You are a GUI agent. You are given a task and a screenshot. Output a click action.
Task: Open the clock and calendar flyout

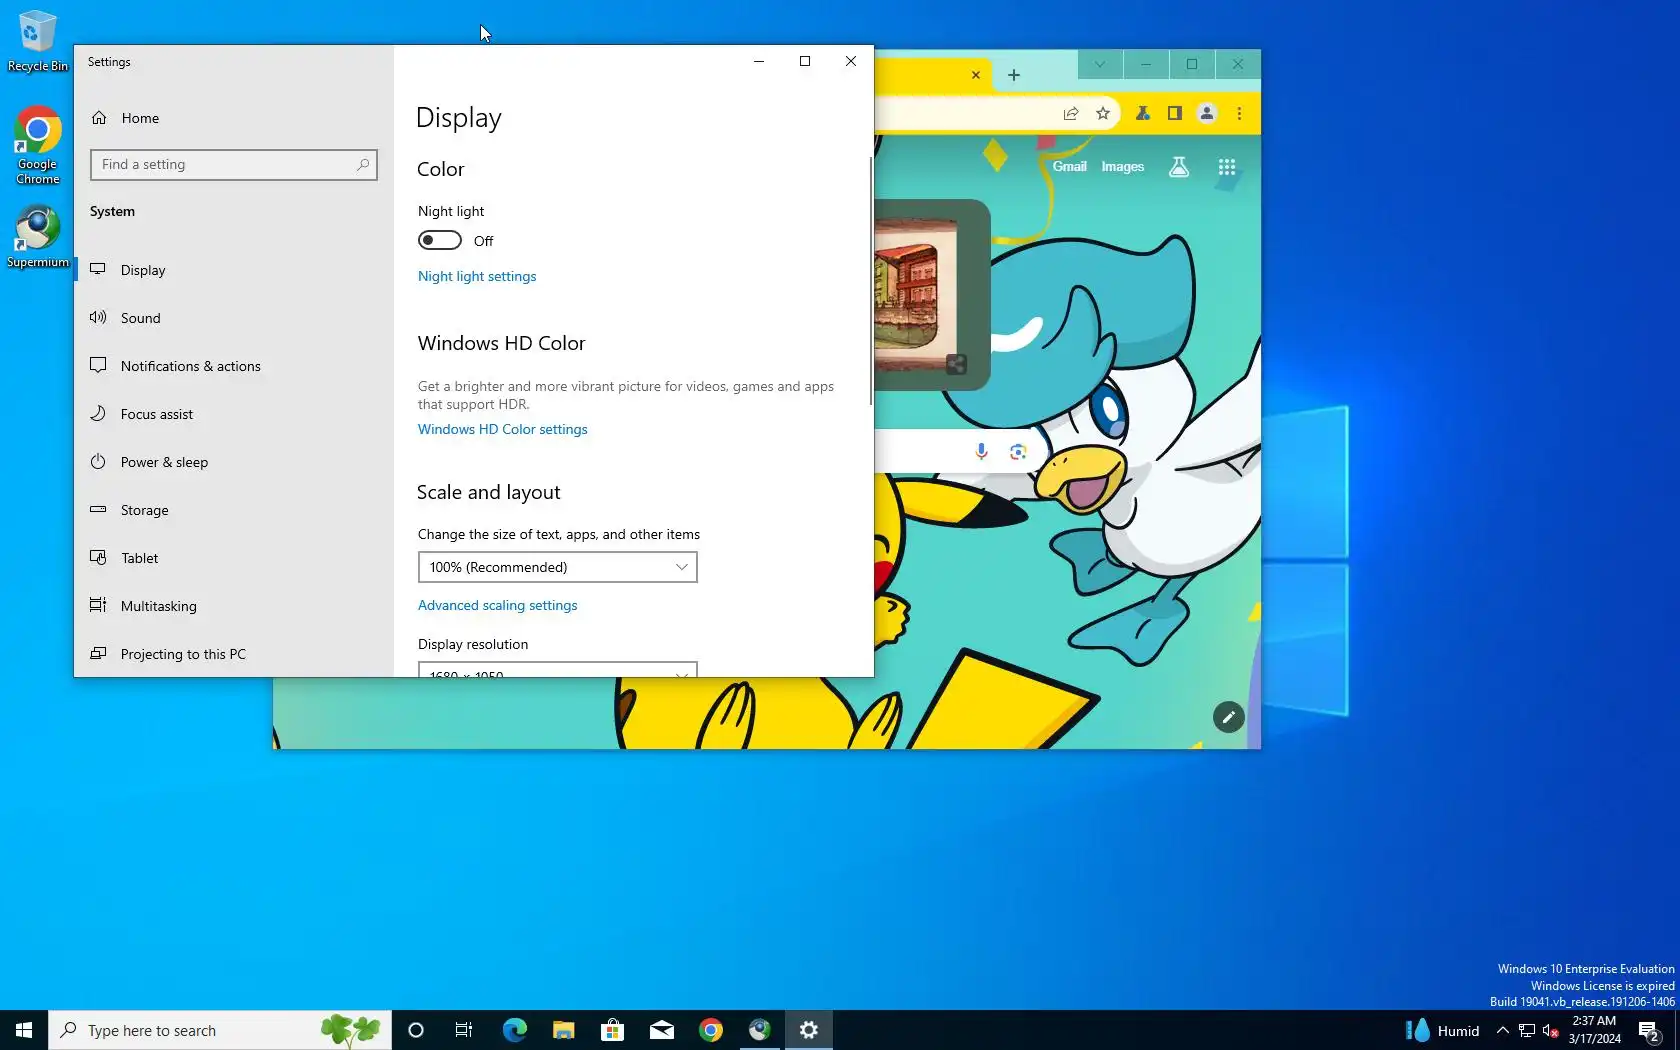point(1594,1030)
